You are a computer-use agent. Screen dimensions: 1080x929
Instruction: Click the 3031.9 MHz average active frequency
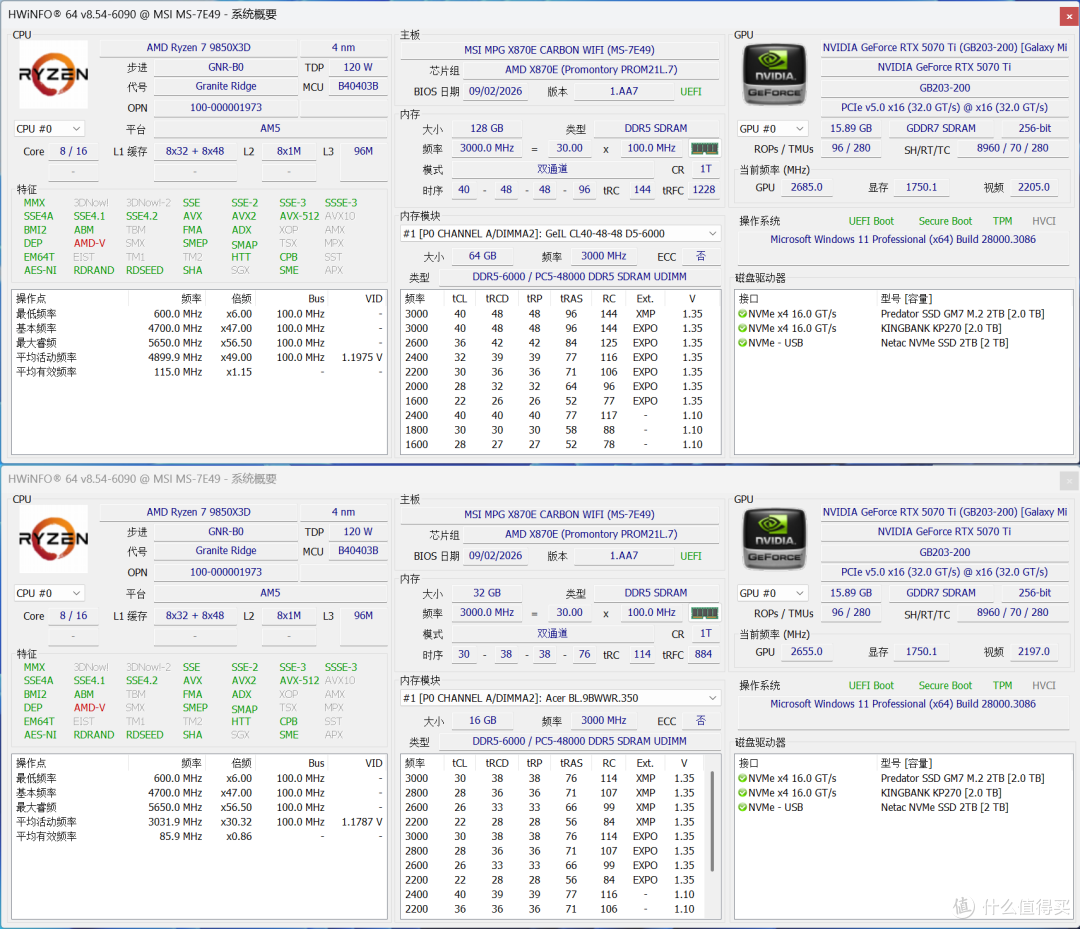pos(175,822)
